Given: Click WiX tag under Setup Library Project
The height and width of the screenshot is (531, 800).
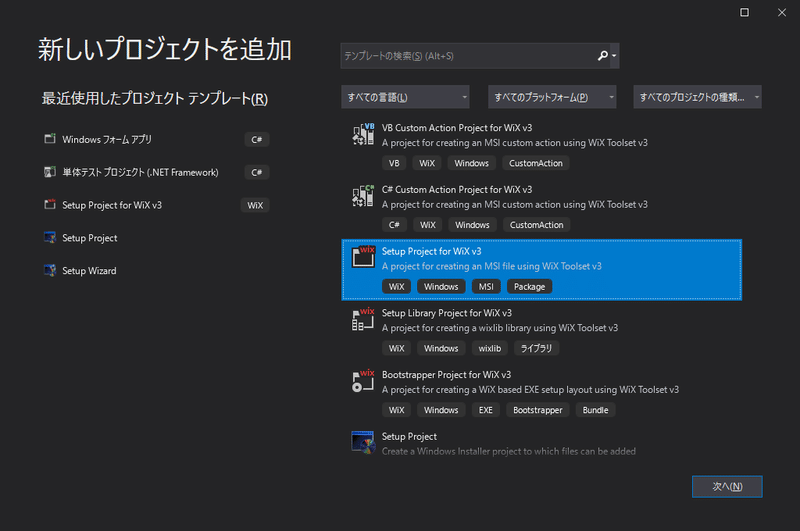Looking at the screenshot, I should tap(396, 348).
